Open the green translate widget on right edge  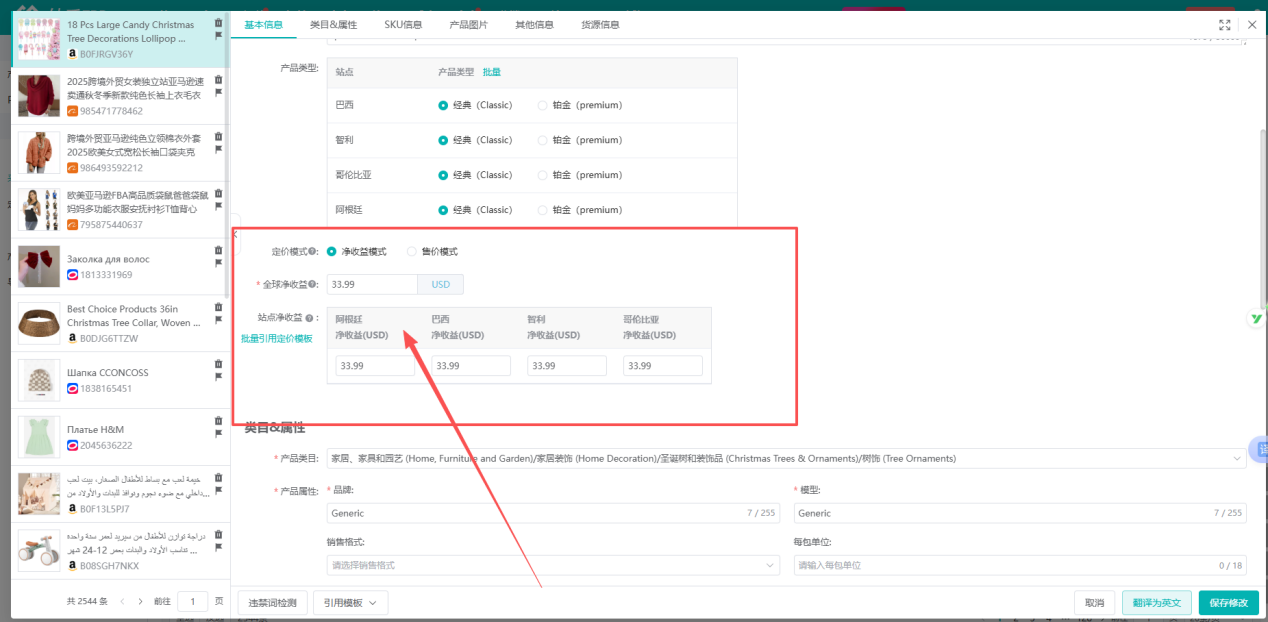(x=1258, y=318)
